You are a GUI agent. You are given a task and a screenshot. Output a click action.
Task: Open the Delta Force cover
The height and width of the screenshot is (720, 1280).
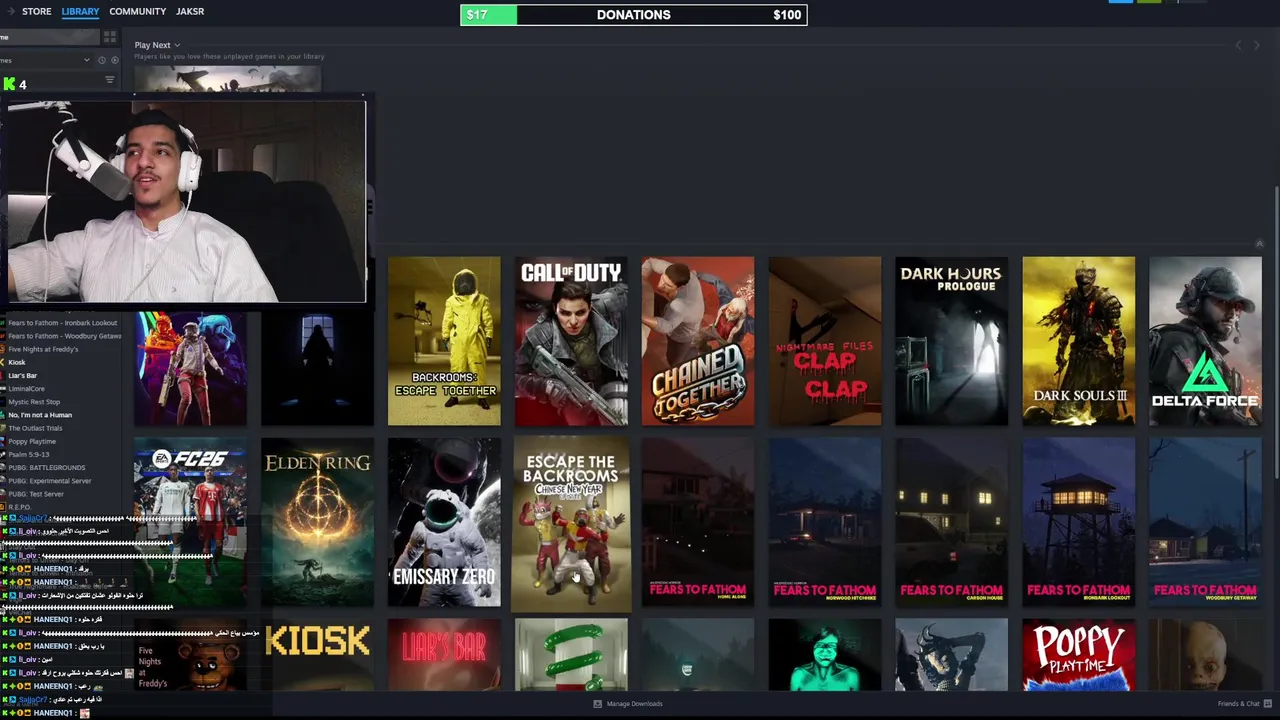1205,341
